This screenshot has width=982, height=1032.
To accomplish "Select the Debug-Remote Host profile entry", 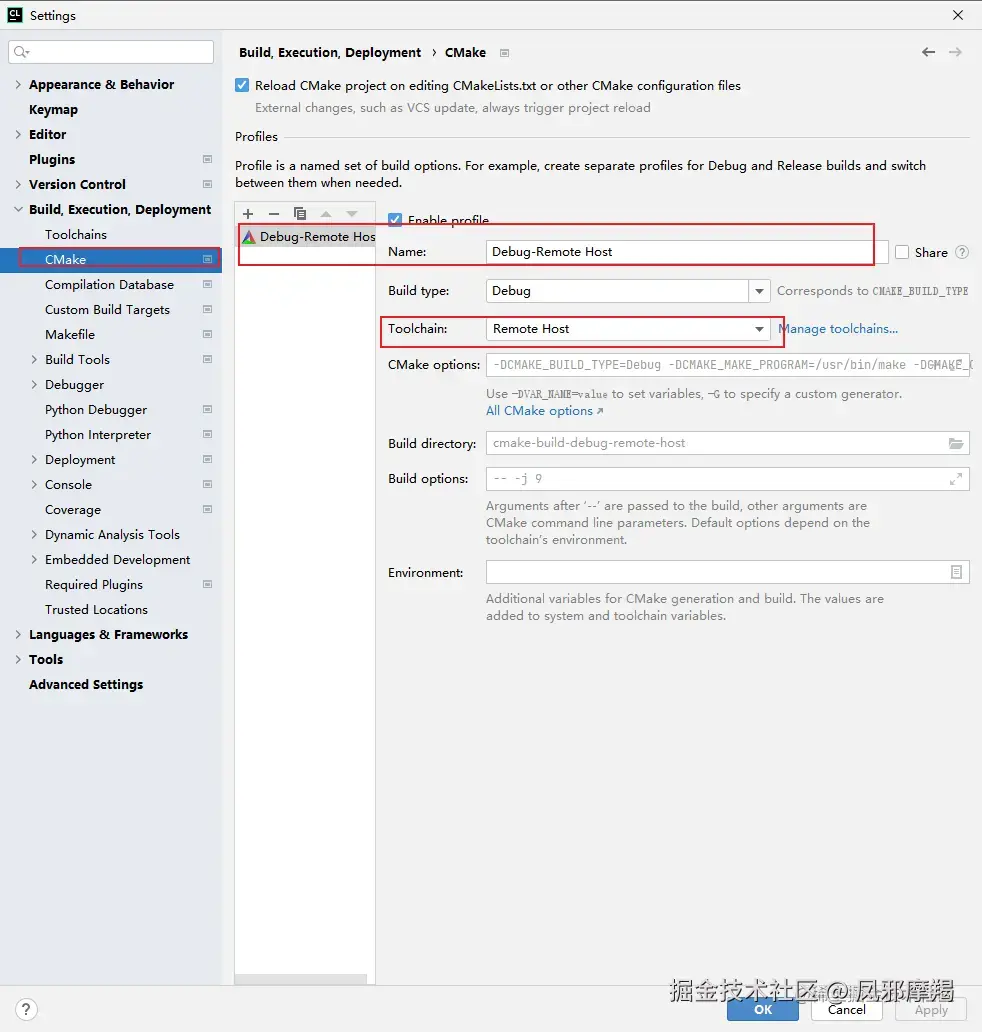I will 307,237.
